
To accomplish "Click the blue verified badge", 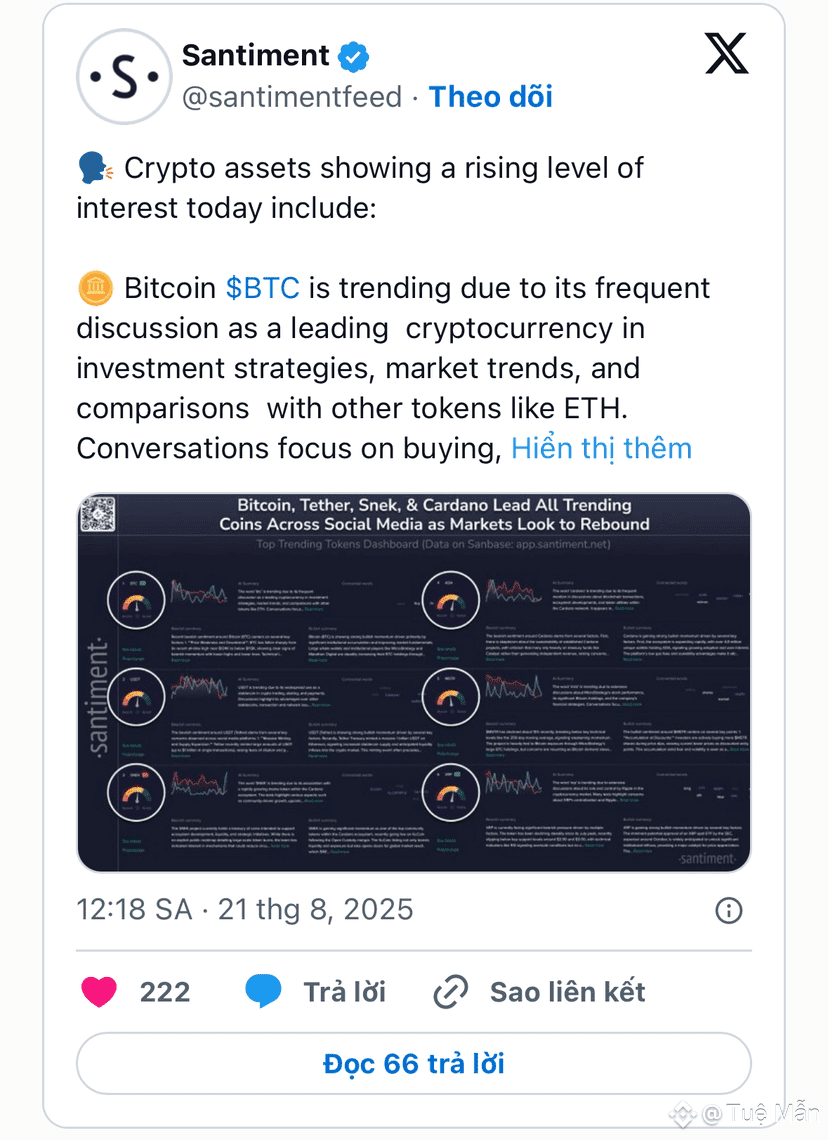I will click(x=353, y=57).
